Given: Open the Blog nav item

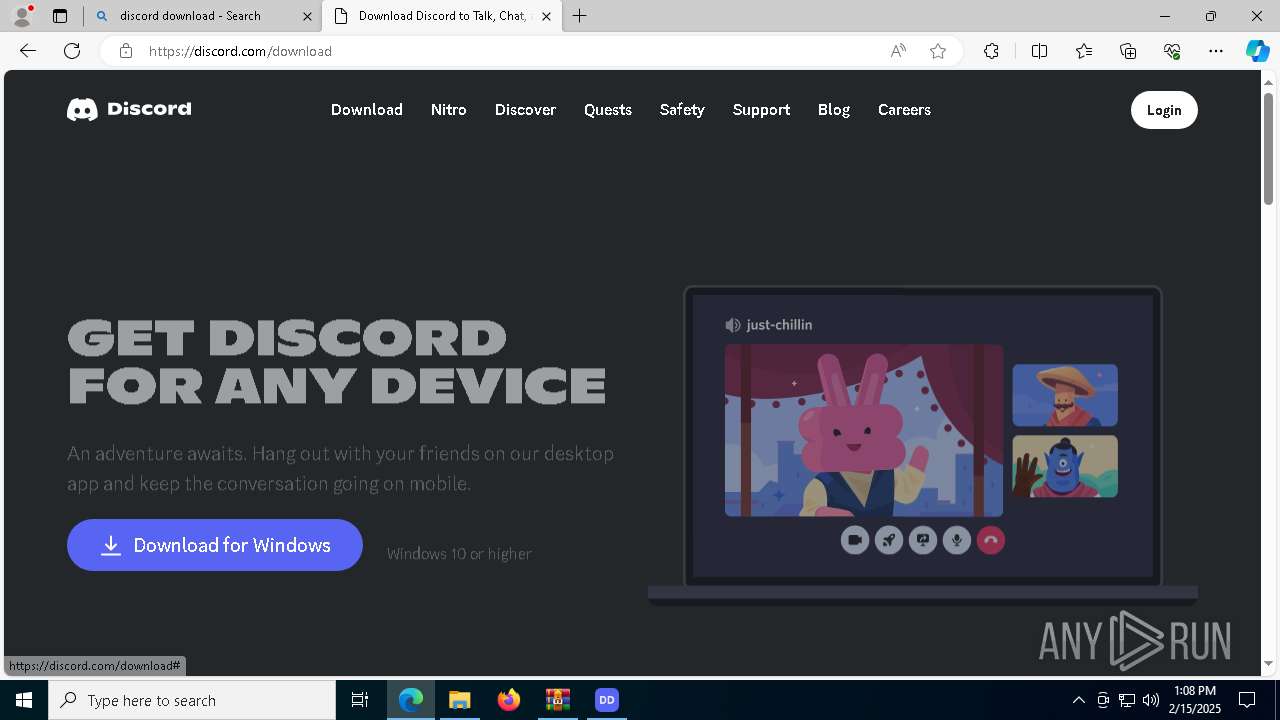Looking at the screenshot, I should coord(834,110).
